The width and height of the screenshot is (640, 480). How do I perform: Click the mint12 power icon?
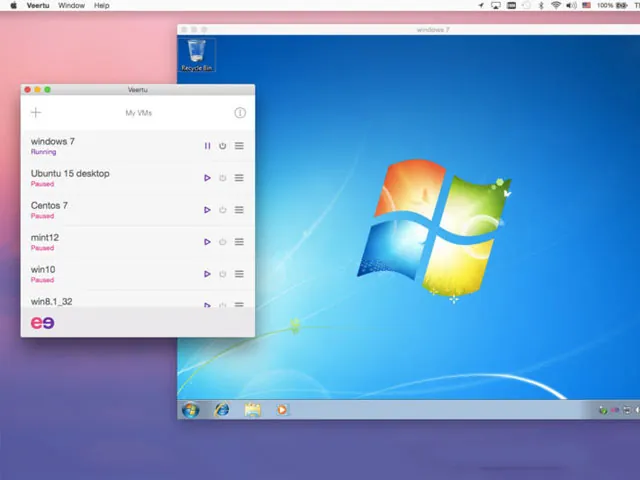click(x=222, y=242)
